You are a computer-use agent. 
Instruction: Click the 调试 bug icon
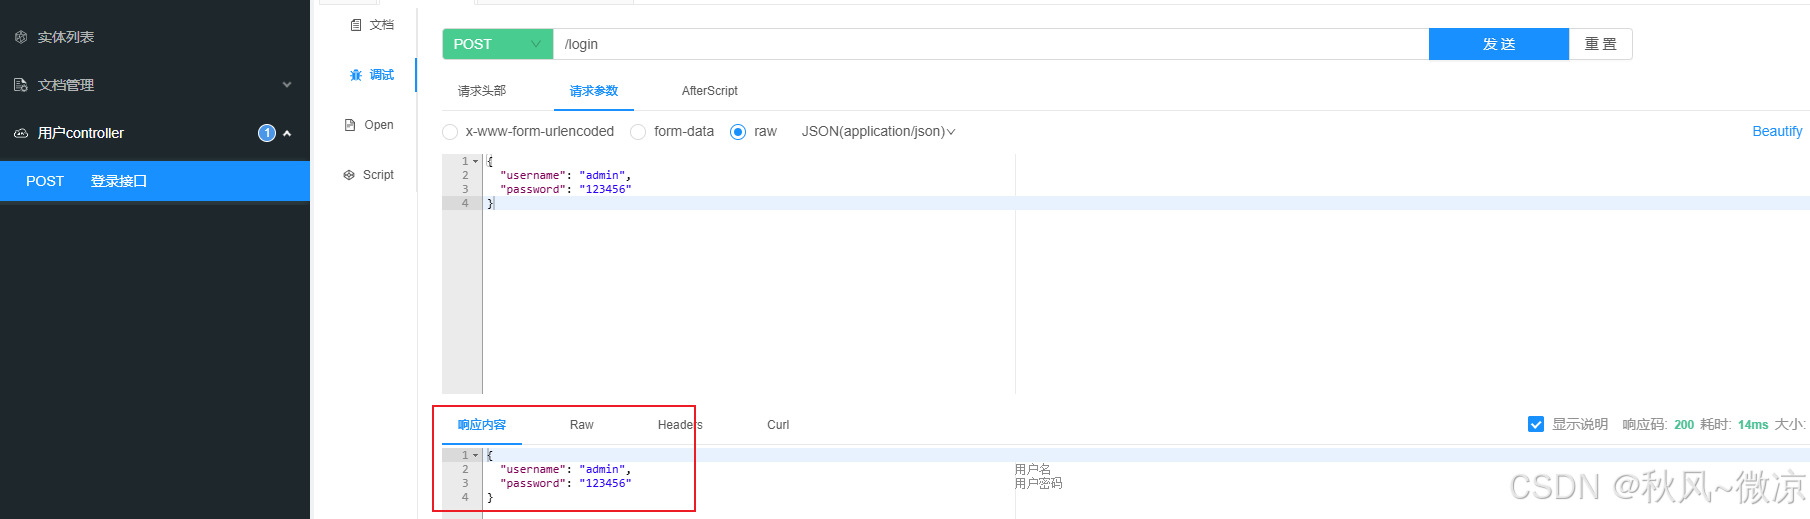point(356,75)
